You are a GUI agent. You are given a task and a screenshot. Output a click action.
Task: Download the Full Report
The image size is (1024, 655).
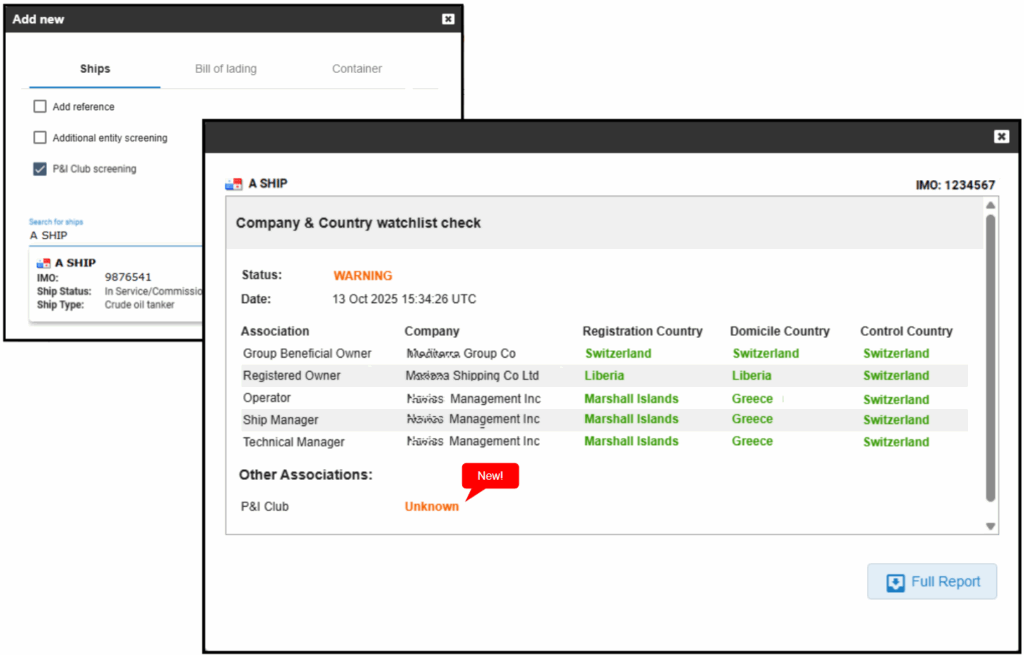click(932, 582)
